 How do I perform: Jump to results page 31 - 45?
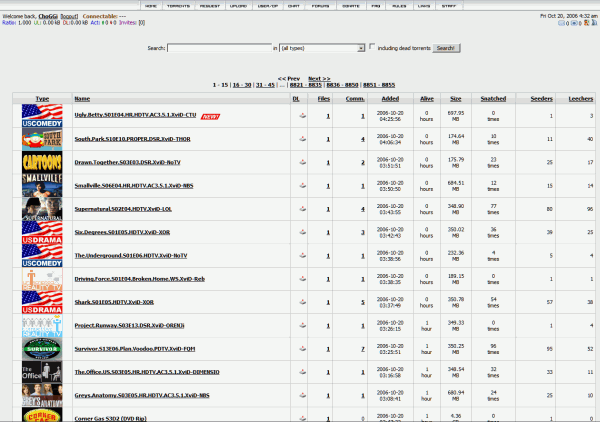pyautogui.click(x=265, y=85)
